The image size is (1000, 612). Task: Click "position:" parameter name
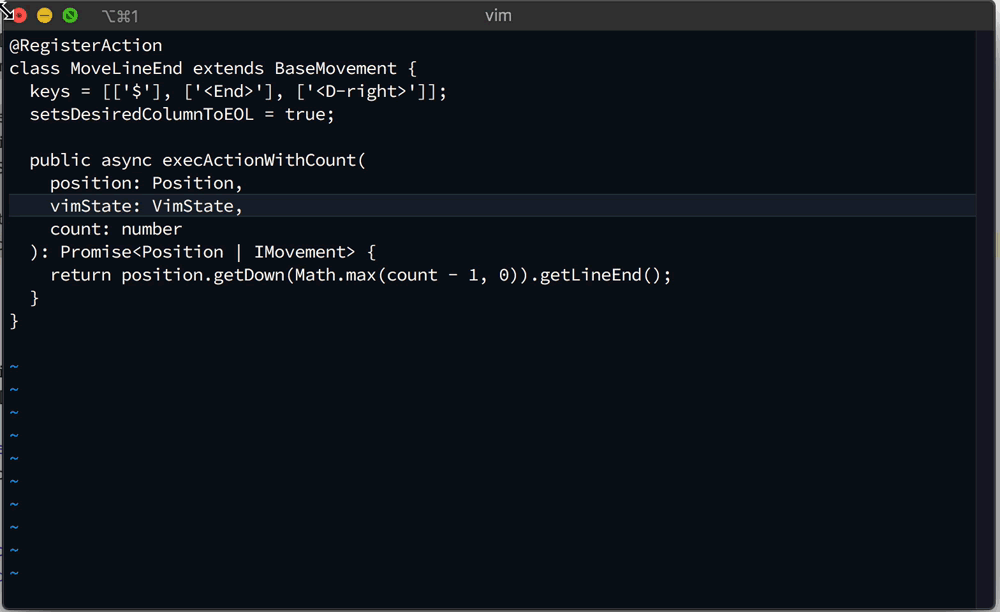96,184
